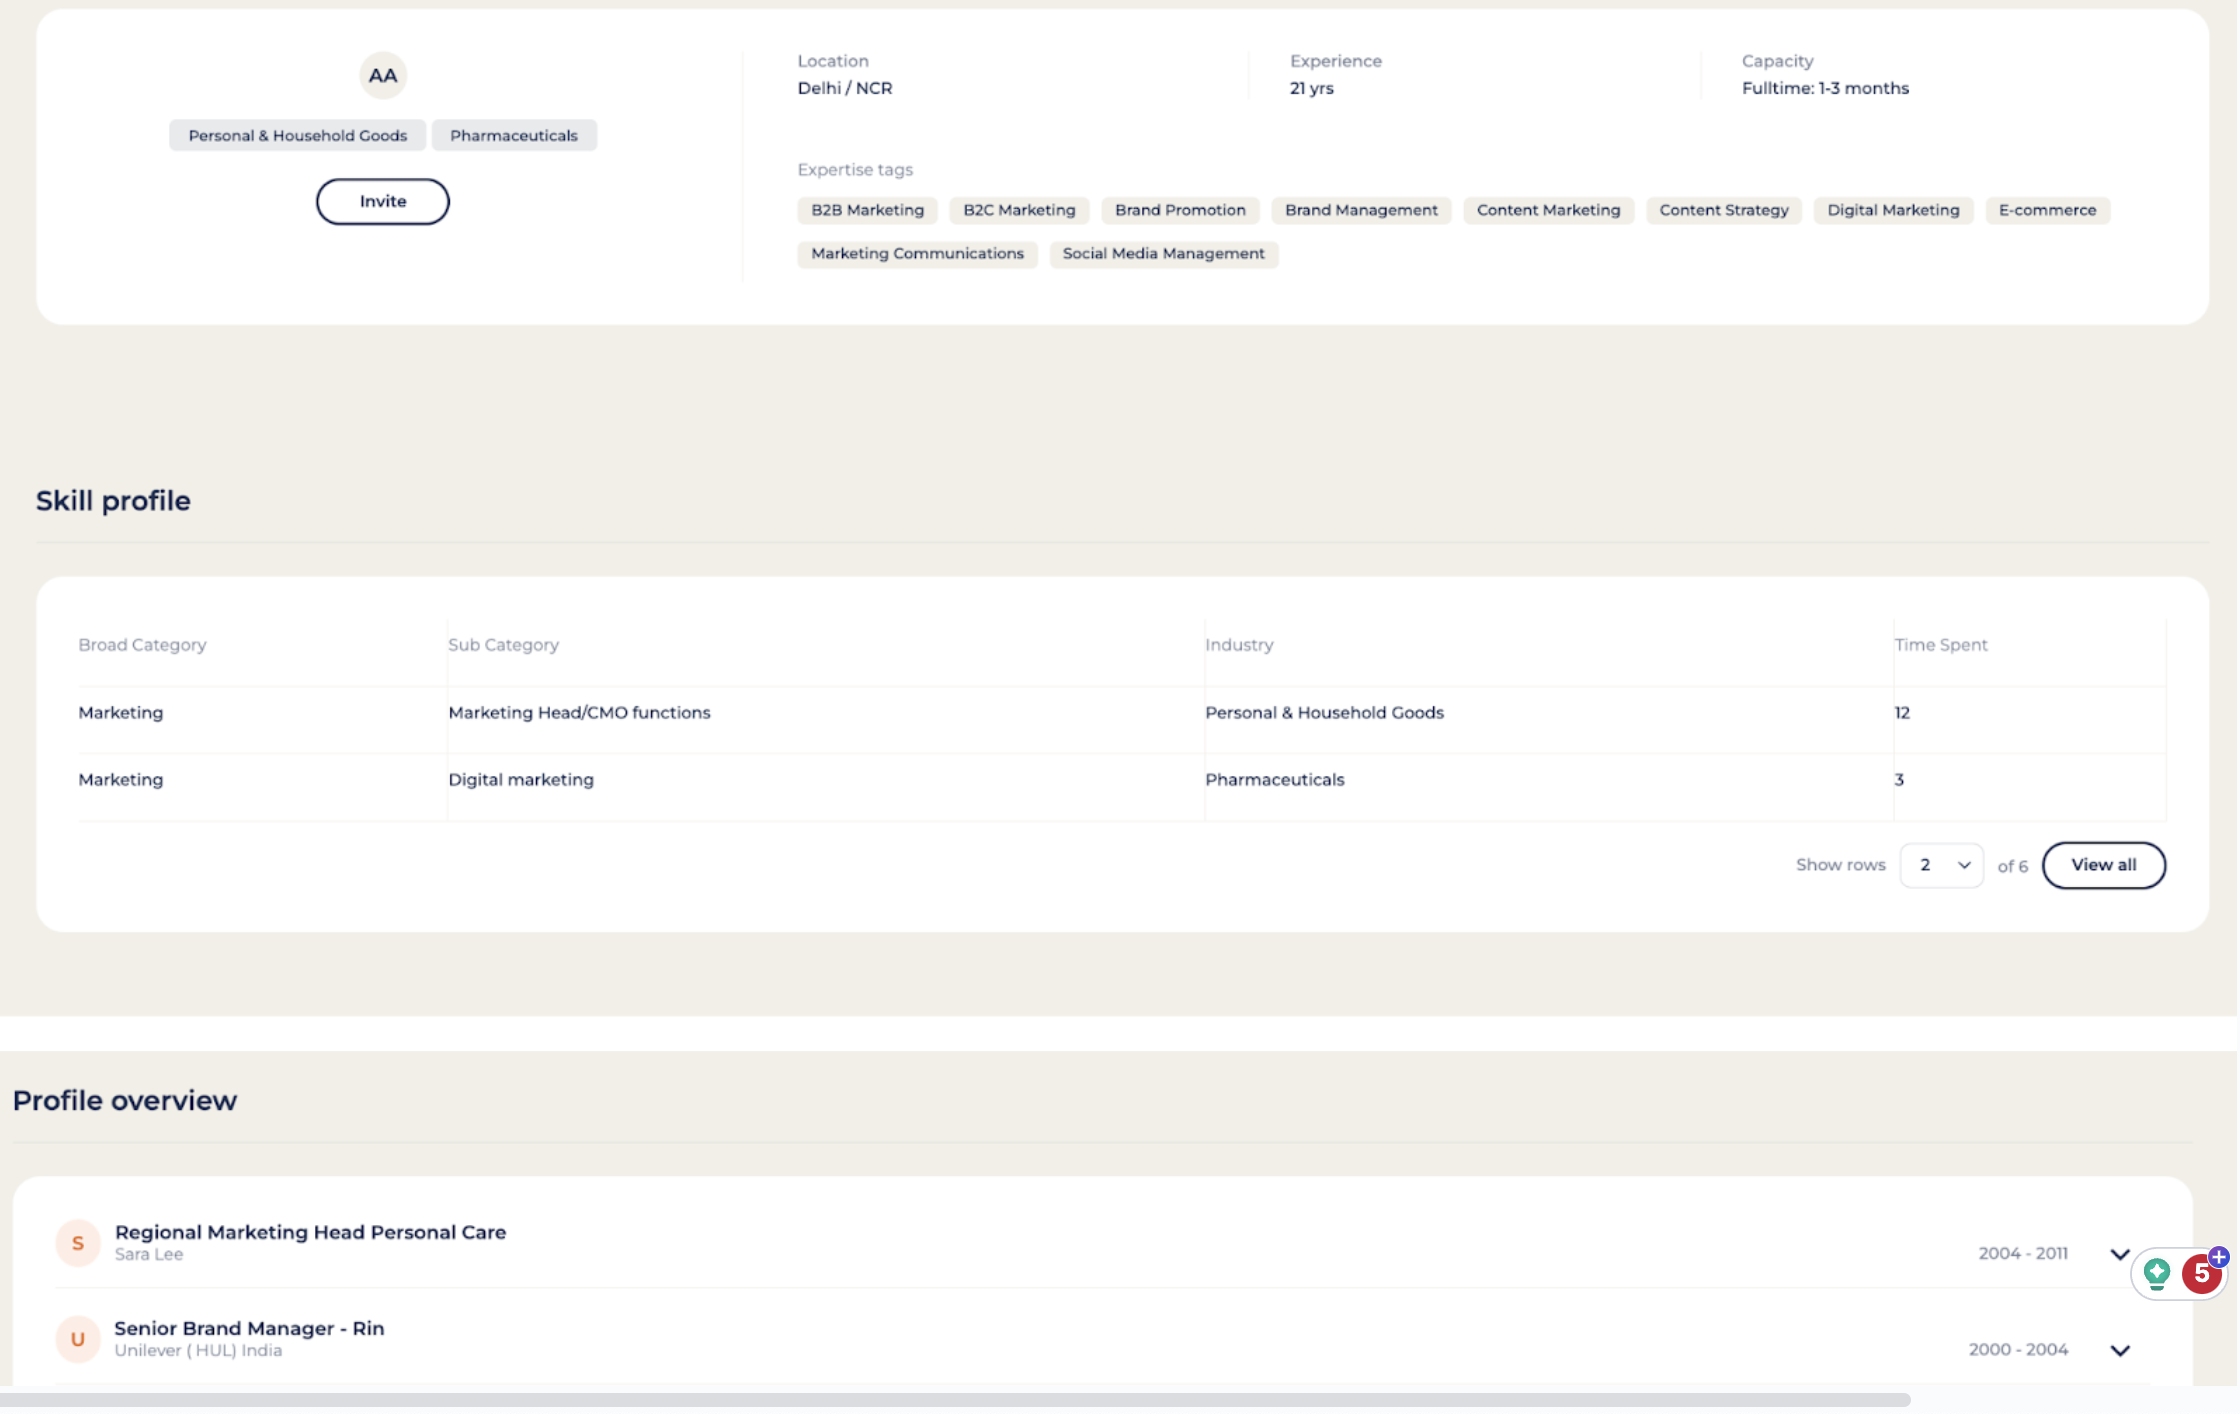
Task: Click the Digital Marketing expertise tag
Action: pyautogui.click(x=1893, y=209)
